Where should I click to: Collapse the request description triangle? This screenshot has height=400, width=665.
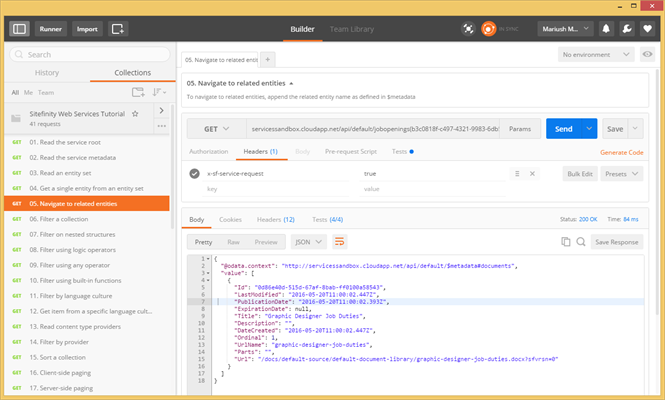pos(291,82)
